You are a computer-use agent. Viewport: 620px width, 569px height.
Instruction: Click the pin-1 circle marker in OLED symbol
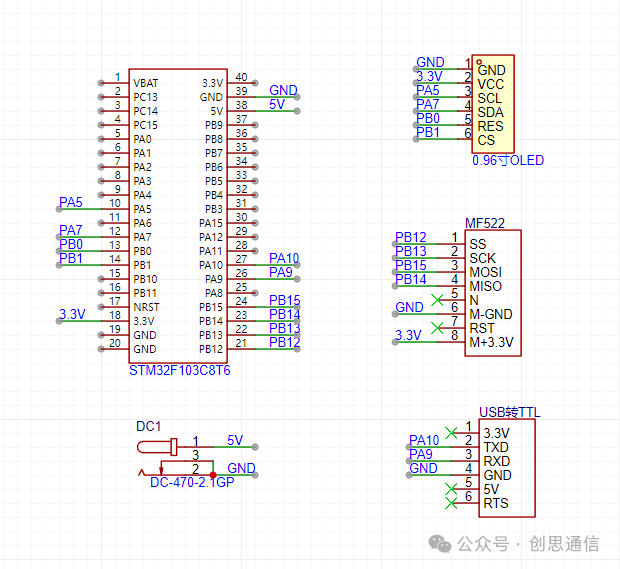[479, 62]
